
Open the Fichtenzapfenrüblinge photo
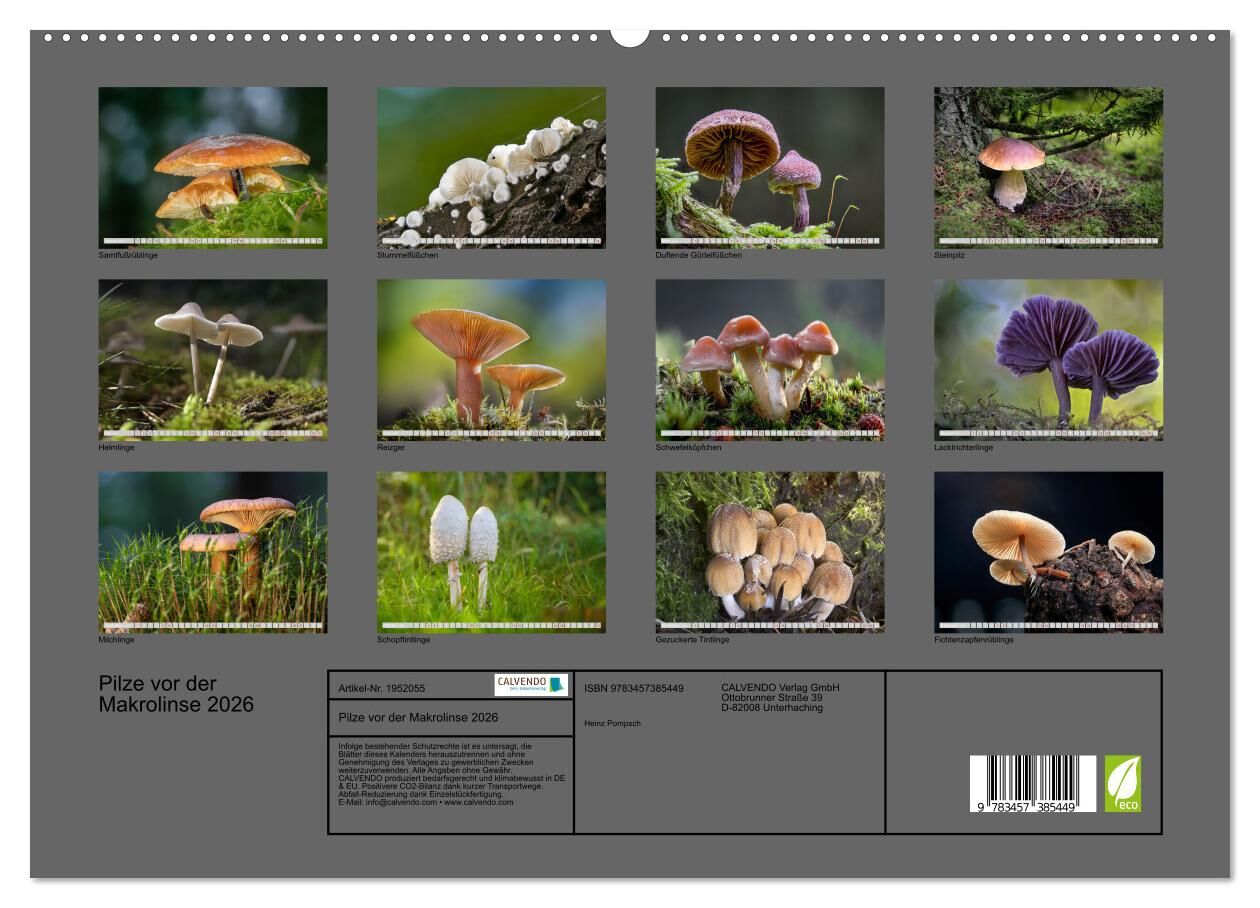pyautogui.click(x=1048, y=552)
